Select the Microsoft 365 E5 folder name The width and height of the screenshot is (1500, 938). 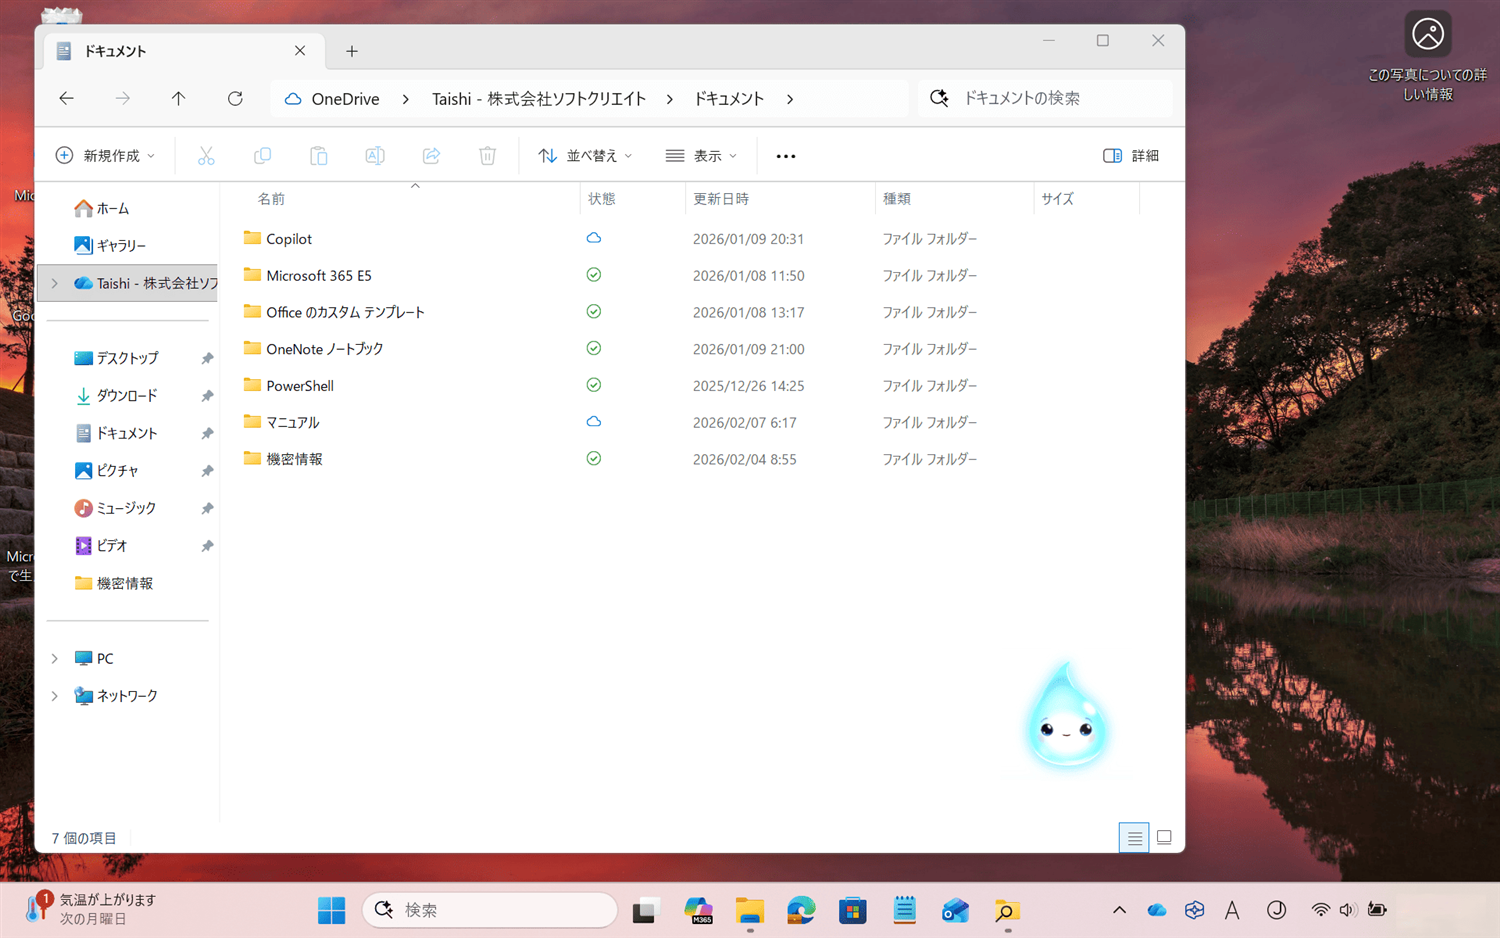click(x=319, y=276)
